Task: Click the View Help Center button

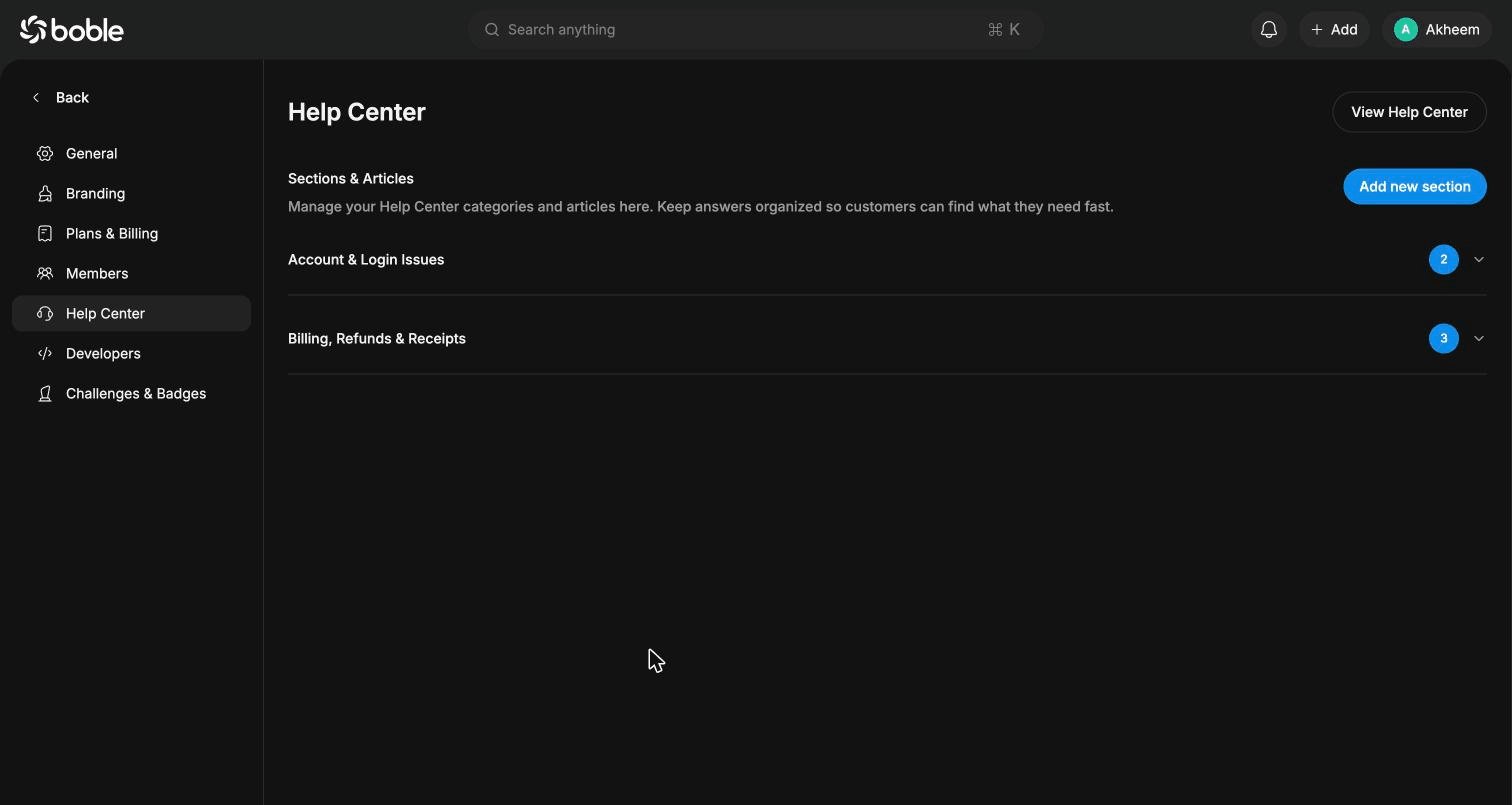Action: 1409,112
